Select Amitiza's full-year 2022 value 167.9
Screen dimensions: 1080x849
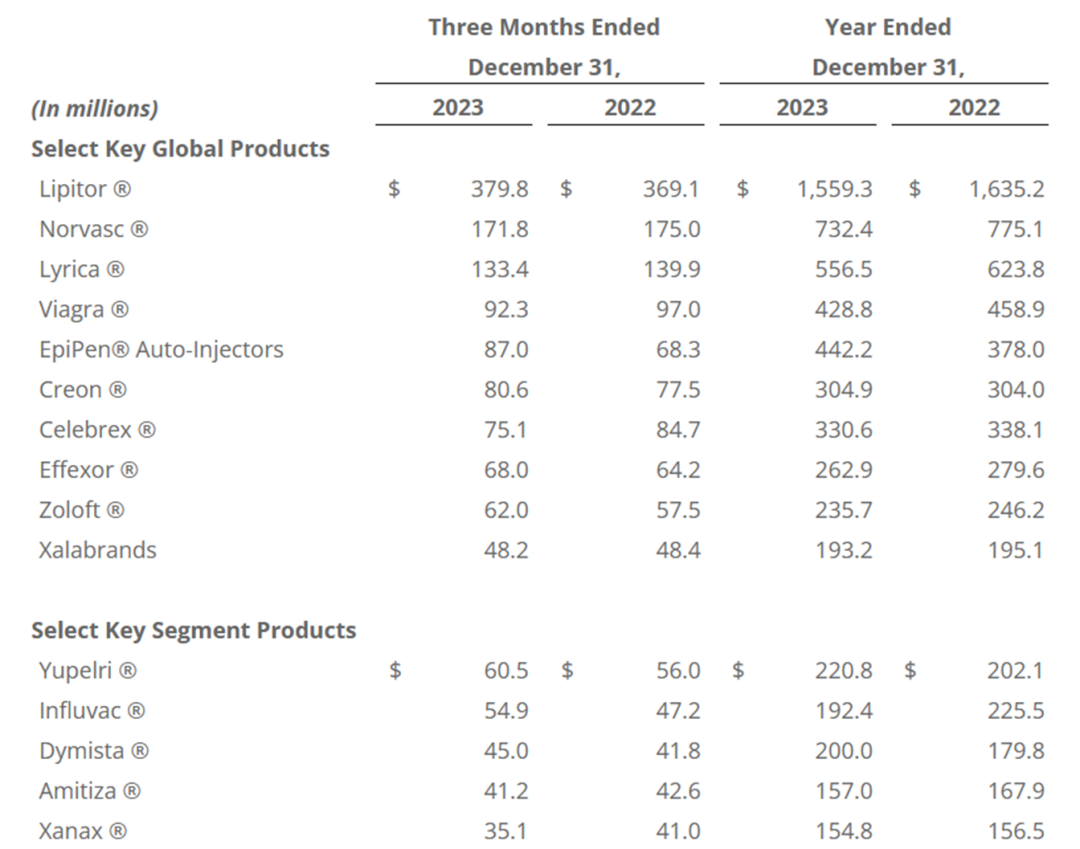(x=1015, y=791)
